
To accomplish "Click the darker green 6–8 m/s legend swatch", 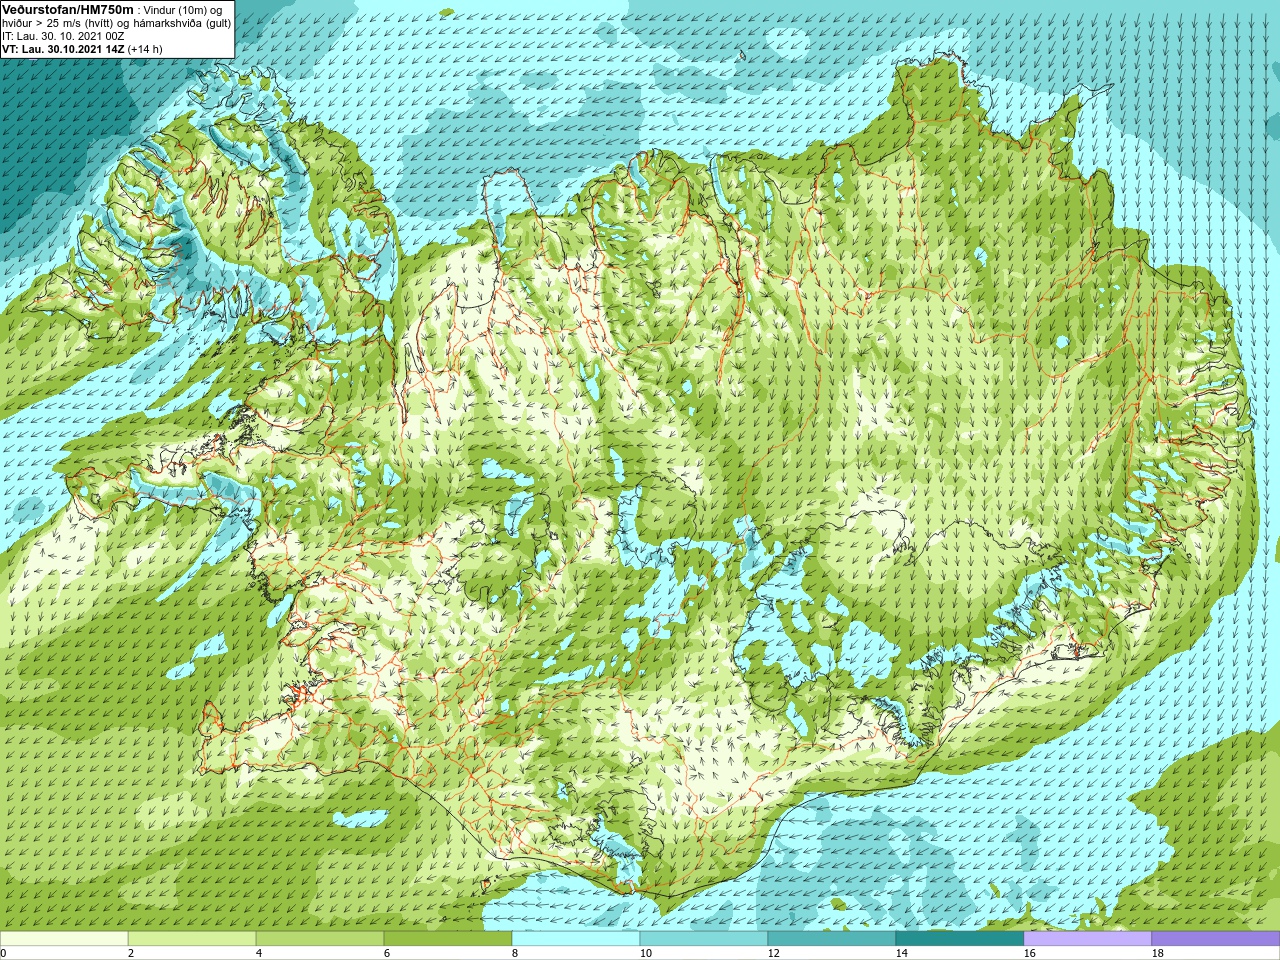I will pyautogui.click(x=448, y=939).
